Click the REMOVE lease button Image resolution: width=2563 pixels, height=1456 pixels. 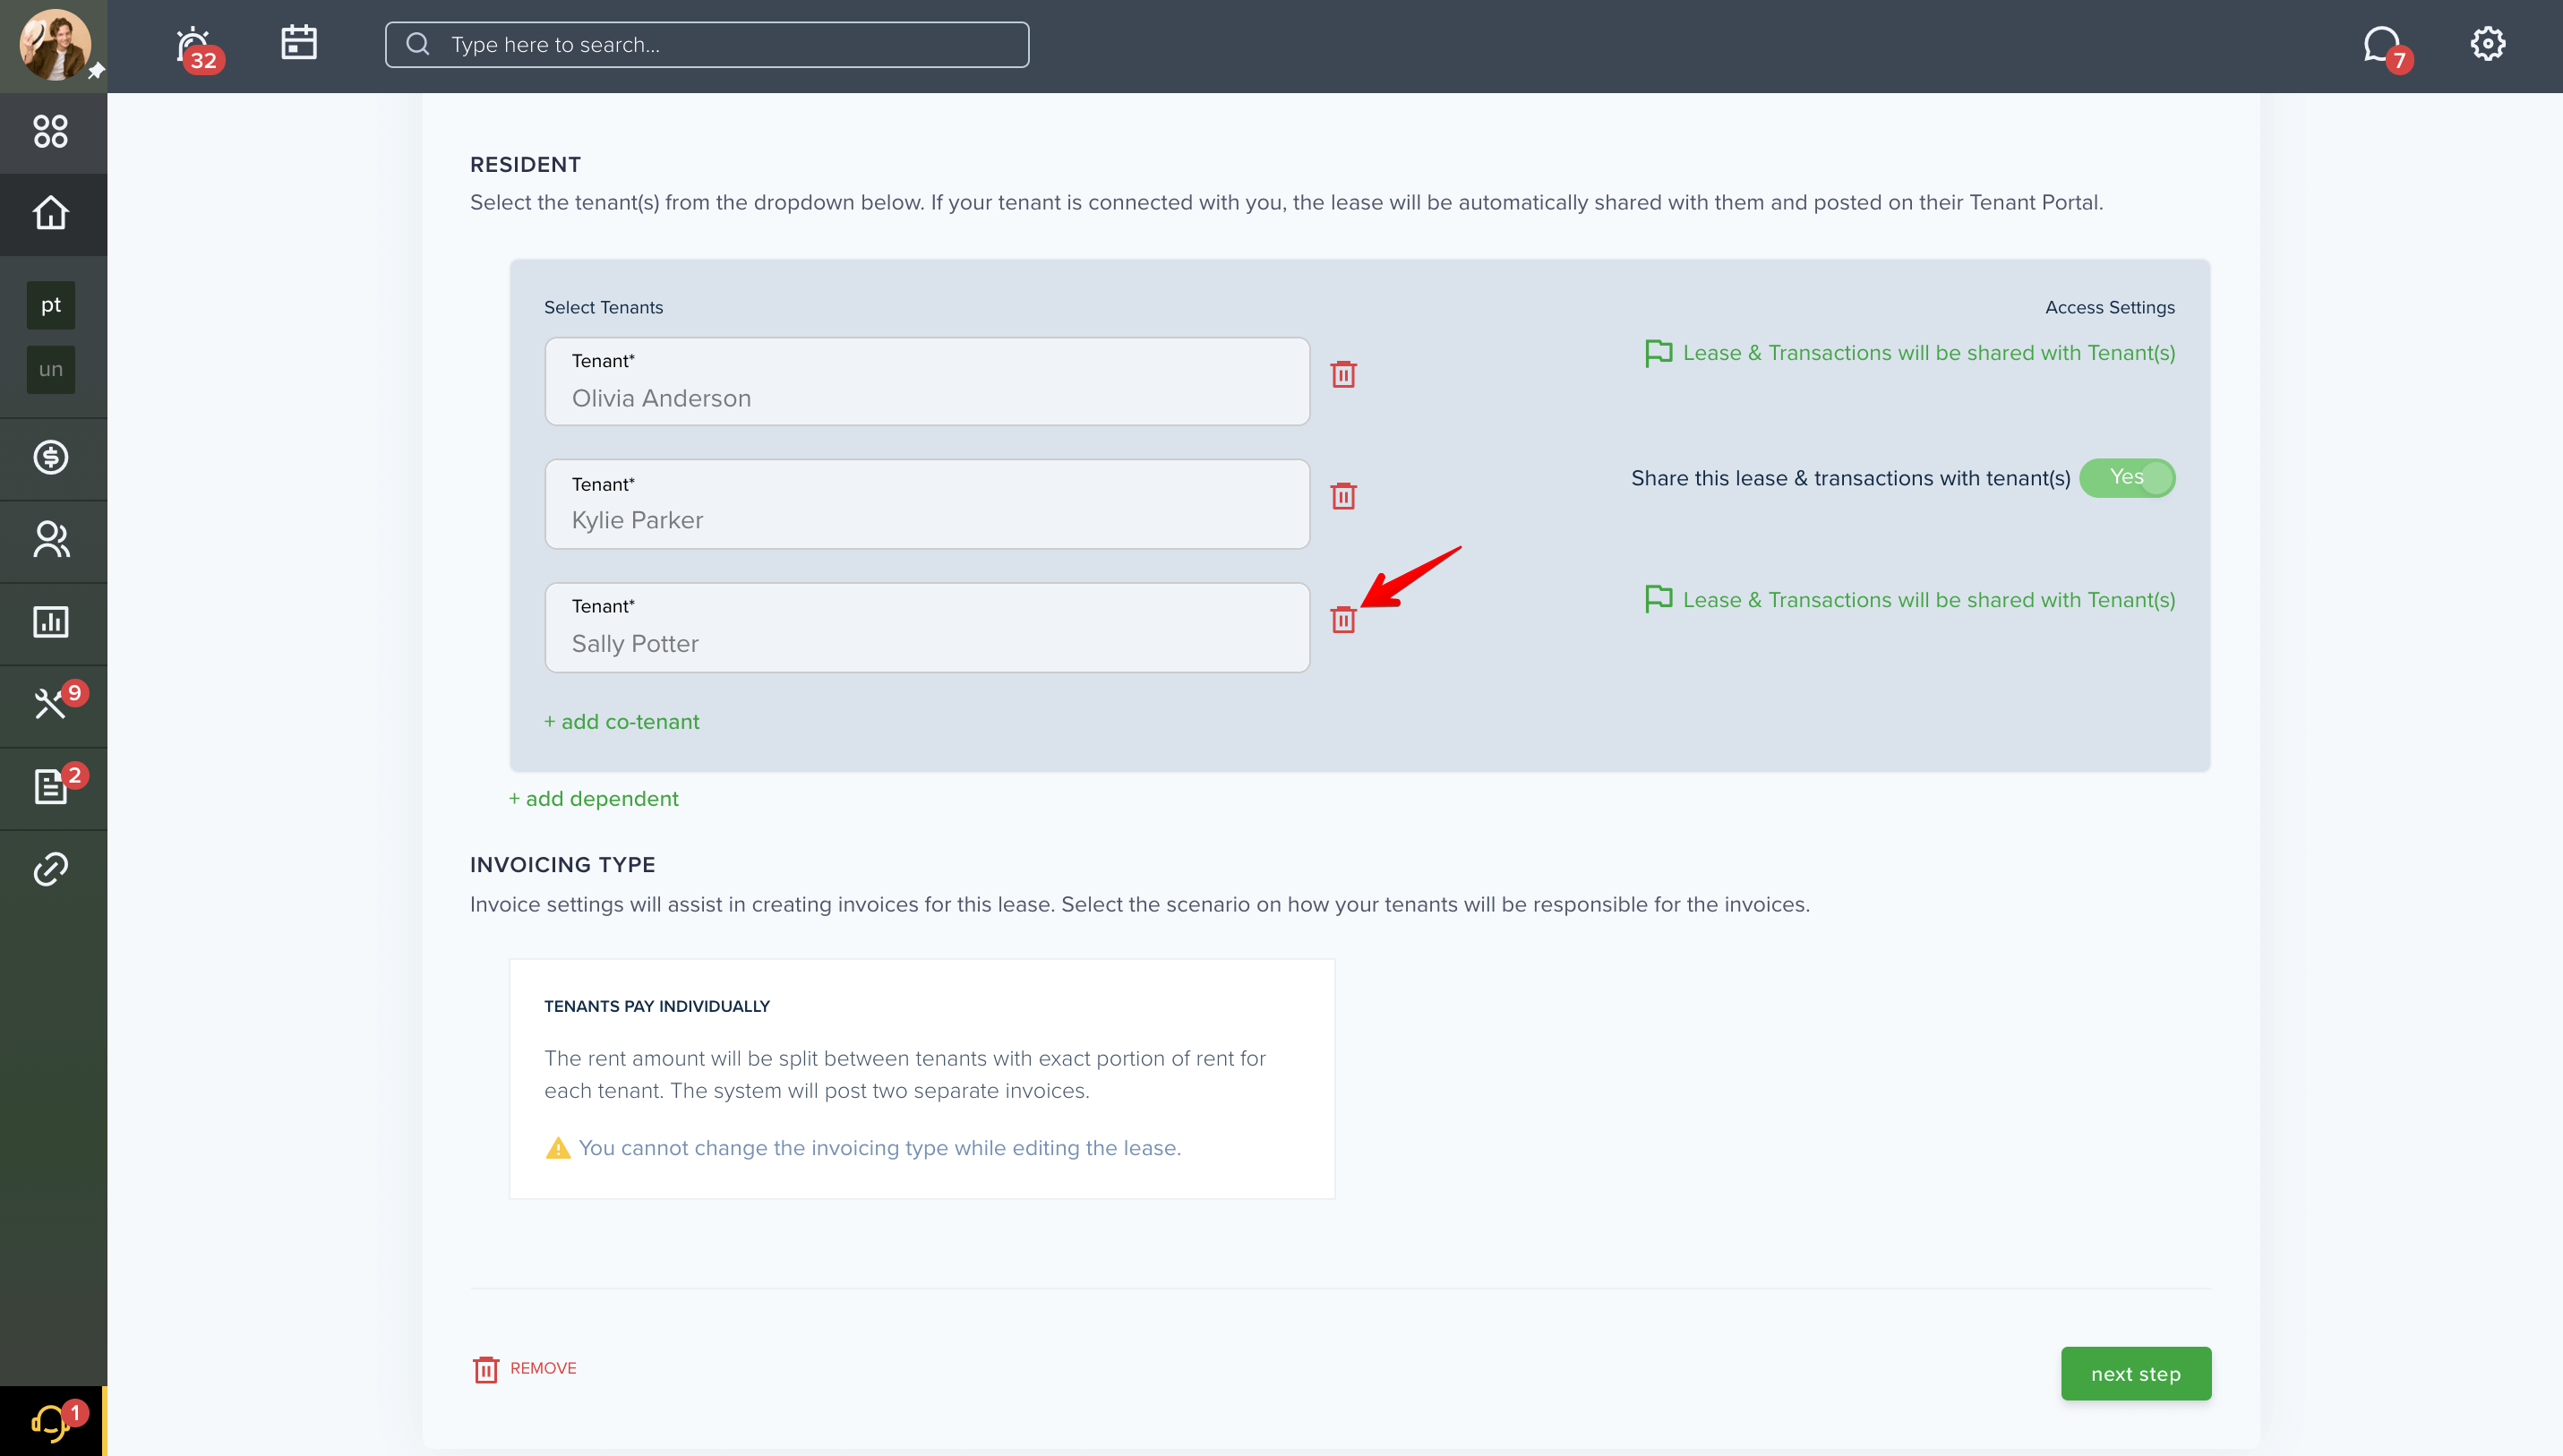(524, 1368)
